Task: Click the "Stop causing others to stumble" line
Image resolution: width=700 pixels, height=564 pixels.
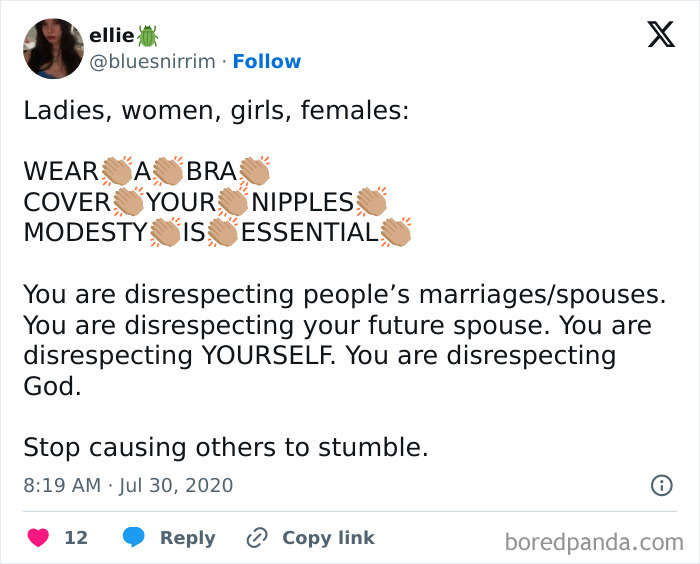Action: [225, 447]
